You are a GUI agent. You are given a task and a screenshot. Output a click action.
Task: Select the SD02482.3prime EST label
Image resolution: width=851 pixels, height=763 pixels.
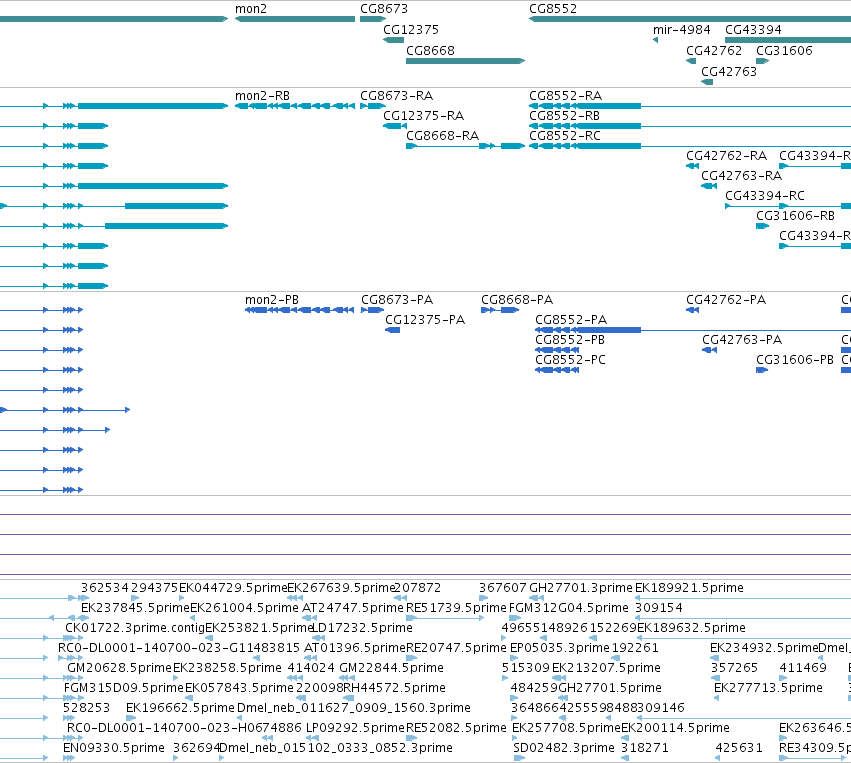tap(564, 748)
